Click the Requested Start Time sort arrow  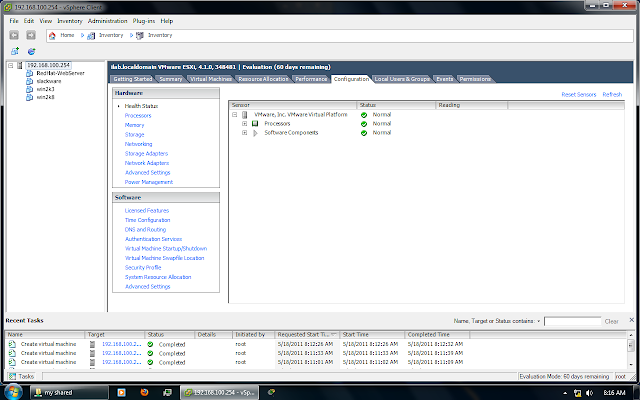pyautogui.click(x=333, y=334)
